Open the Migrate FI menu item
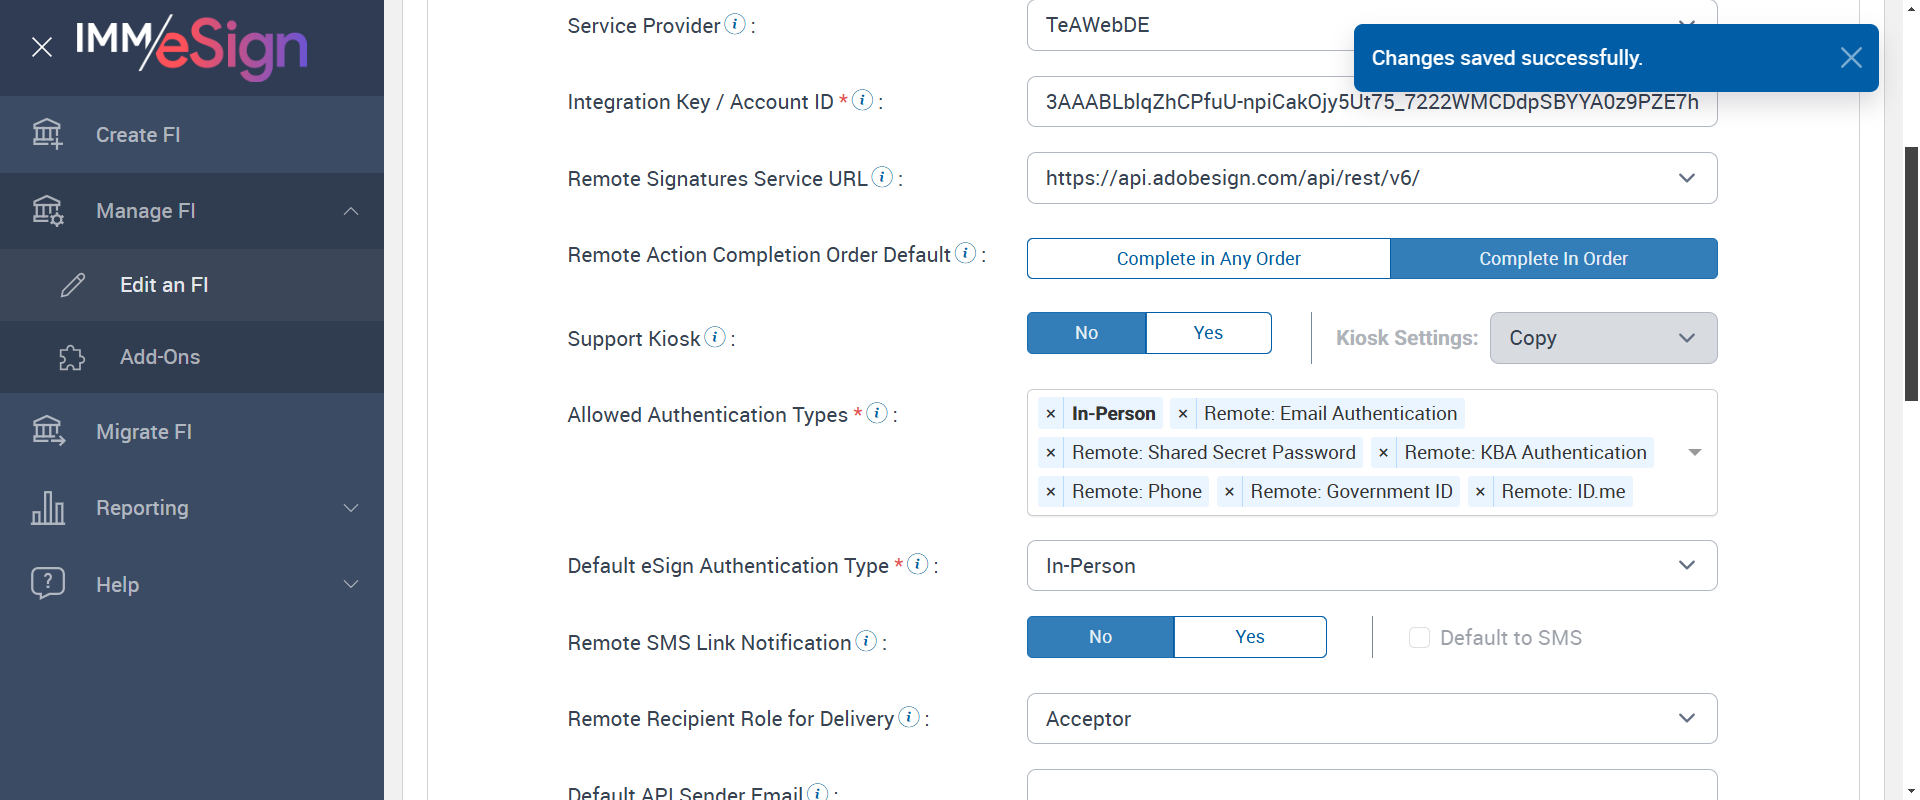 144,432
